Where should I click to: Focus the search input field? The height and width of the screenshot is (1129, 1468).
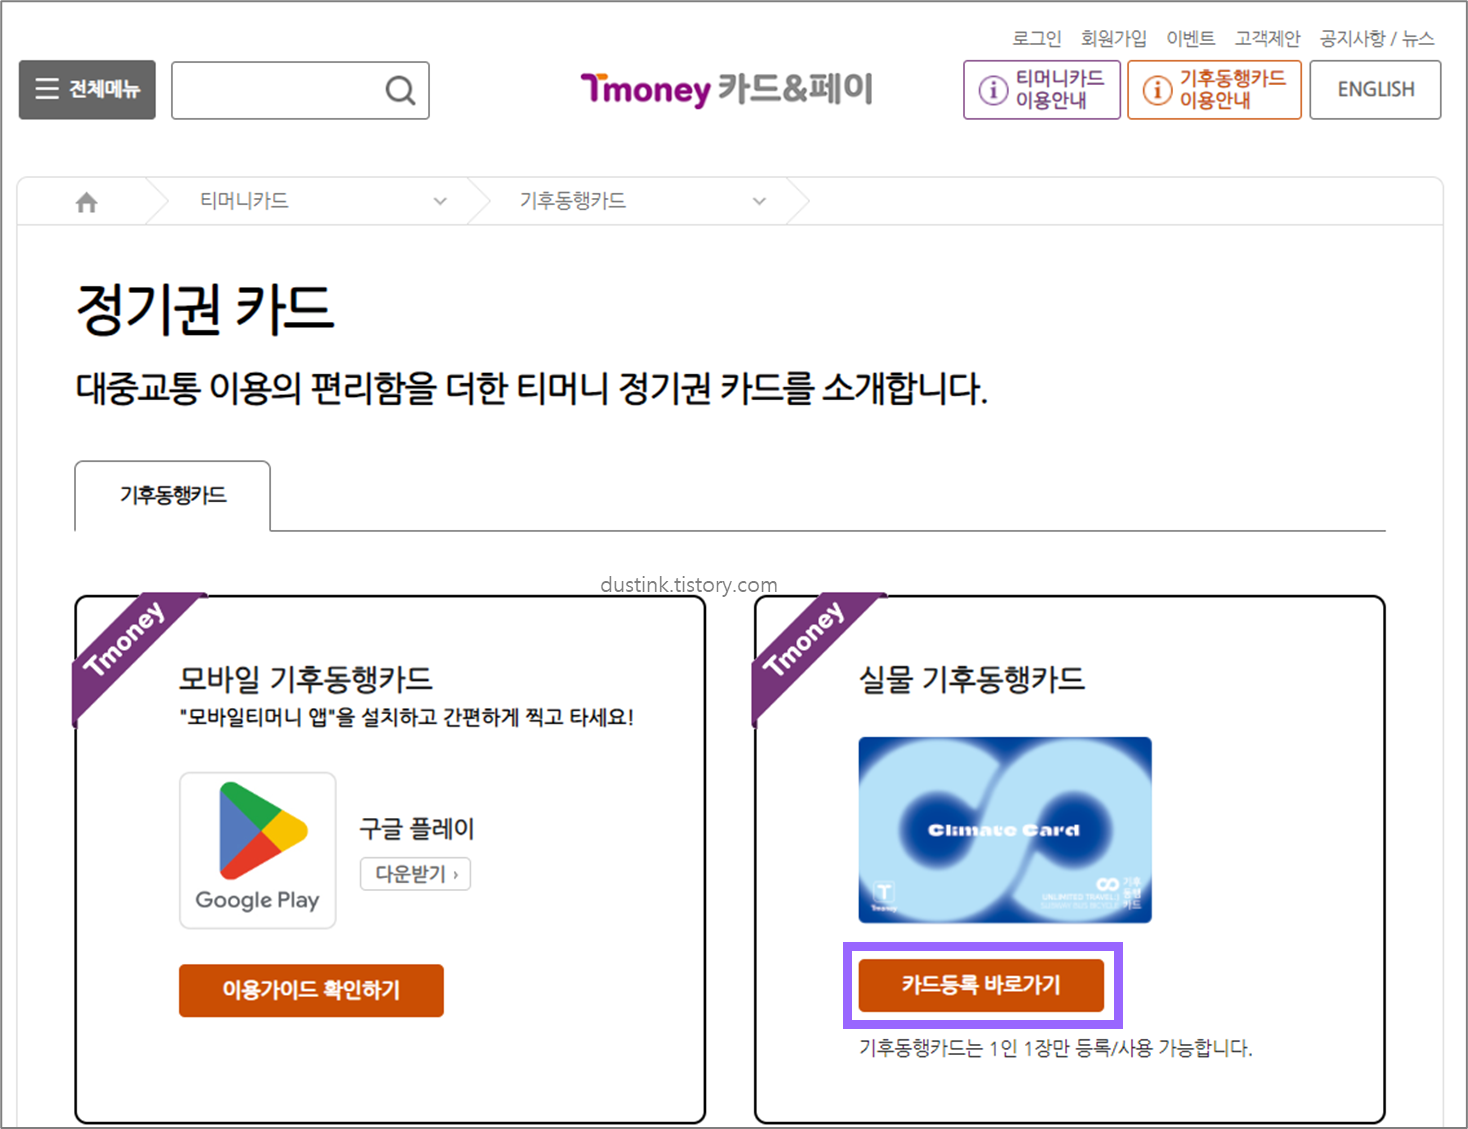300,91
